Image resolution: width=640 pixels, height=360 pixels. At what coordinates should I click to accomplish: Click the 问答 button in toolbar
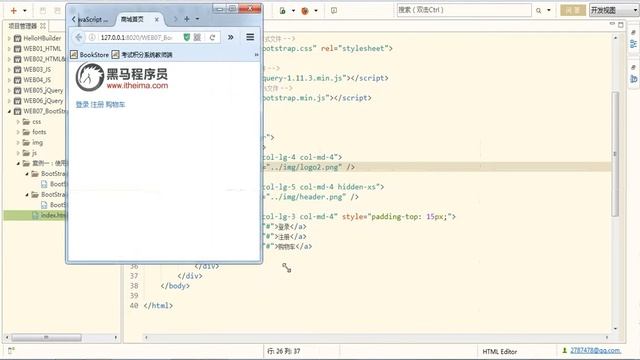coord(573,10)
